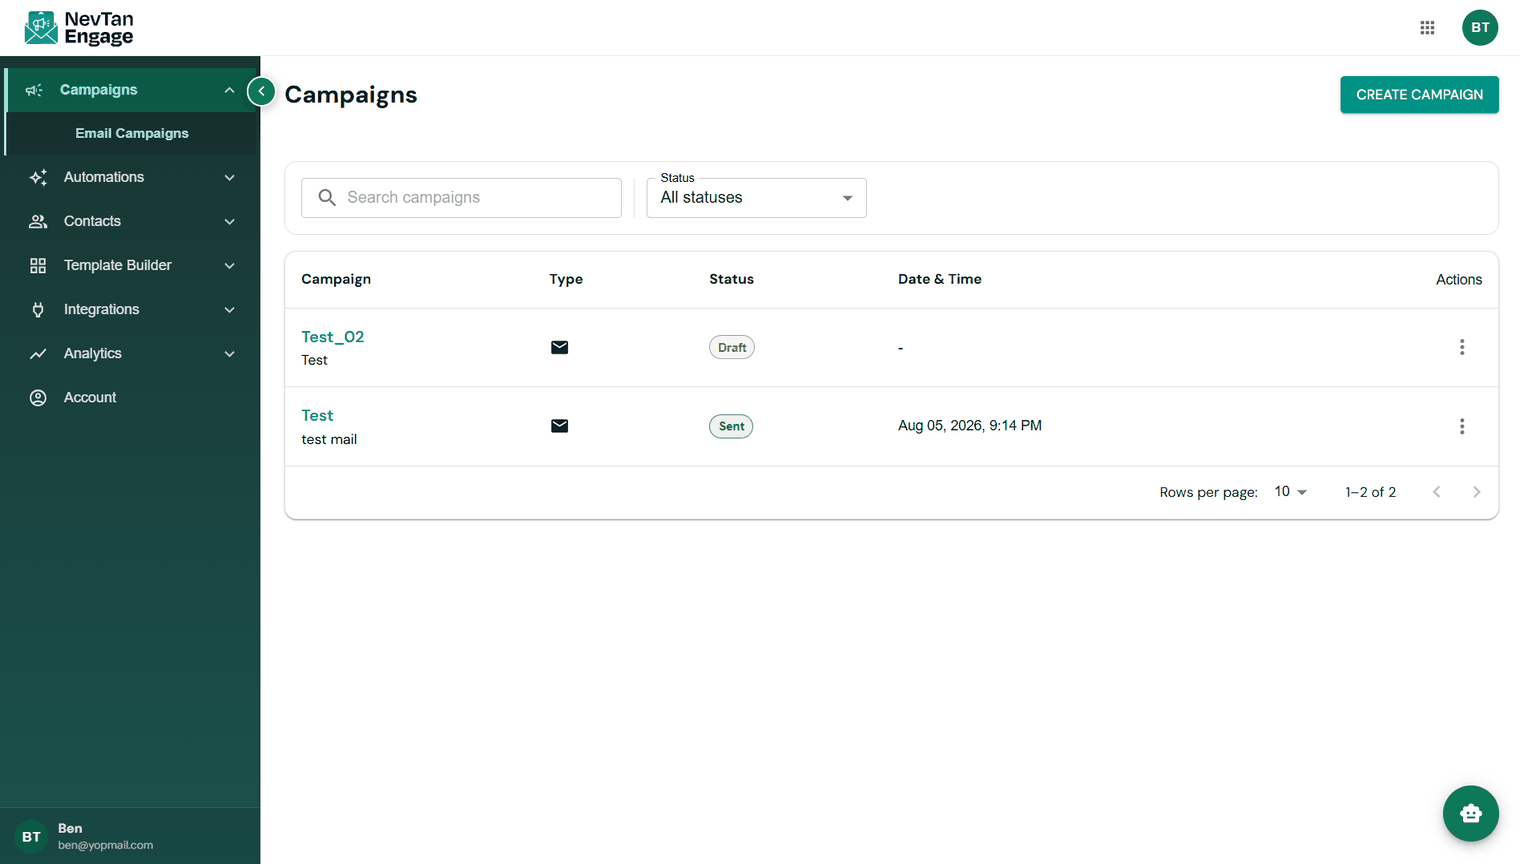Click the Campaigns megaphone icon
The width and height of the screenshot is (1520, 864).
coord(34,90)
